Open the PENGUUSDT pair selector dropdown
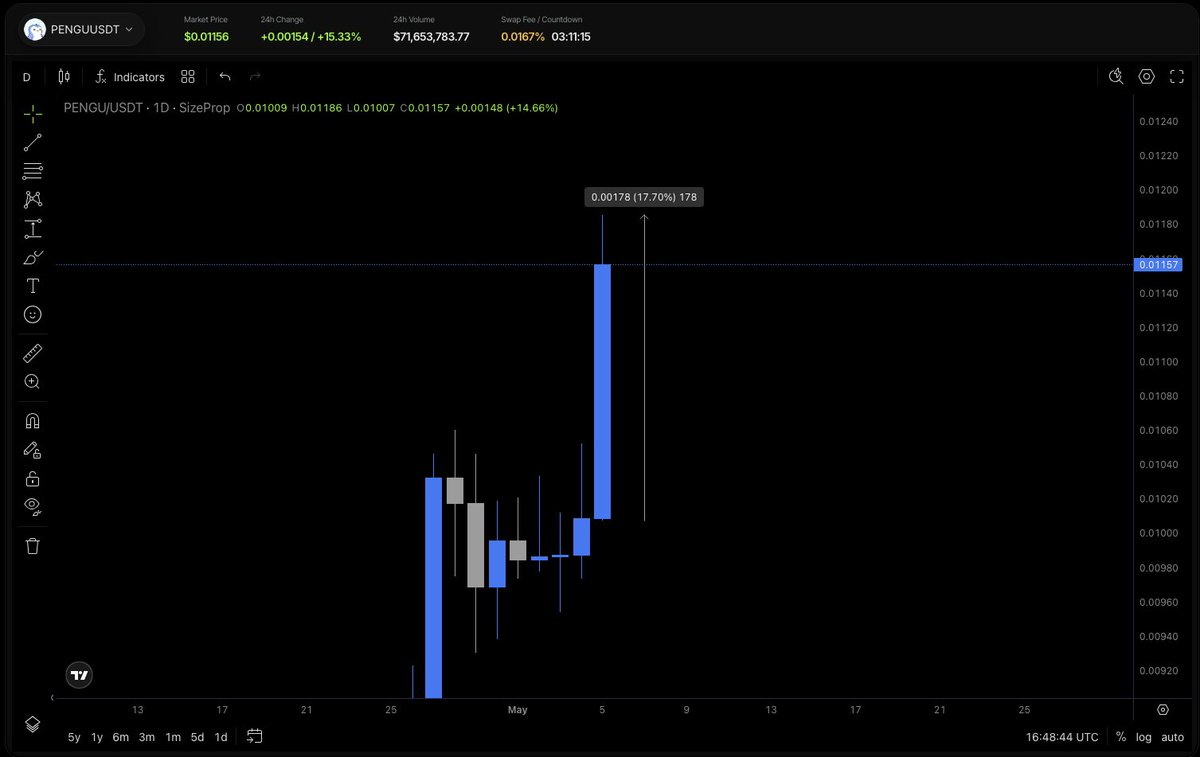This screenshot has width=1200, height=757. point(80,30)
